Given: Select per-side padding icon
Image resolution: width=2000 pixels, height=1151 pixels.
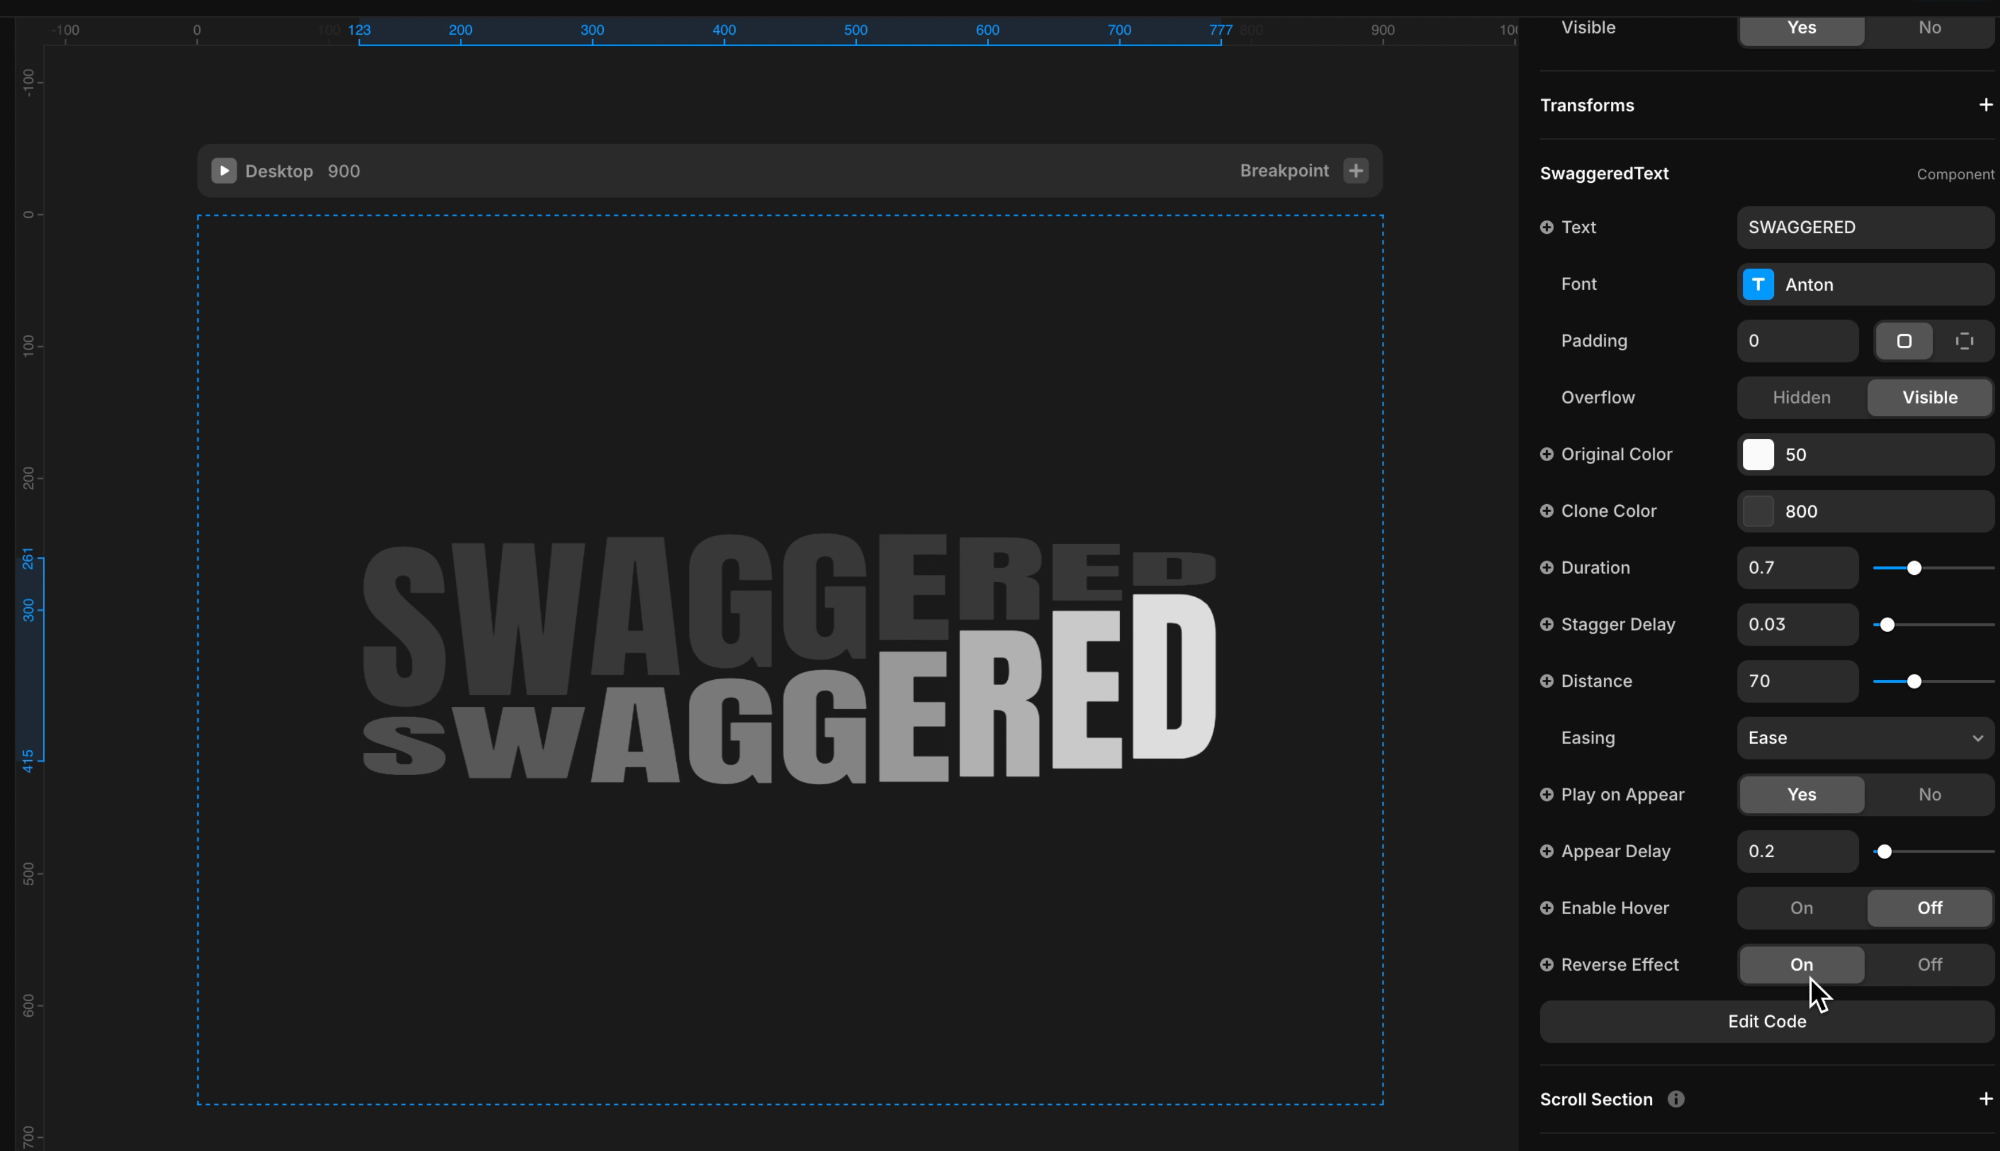Looking at the screenshot, I should (x=1964, y=341).
